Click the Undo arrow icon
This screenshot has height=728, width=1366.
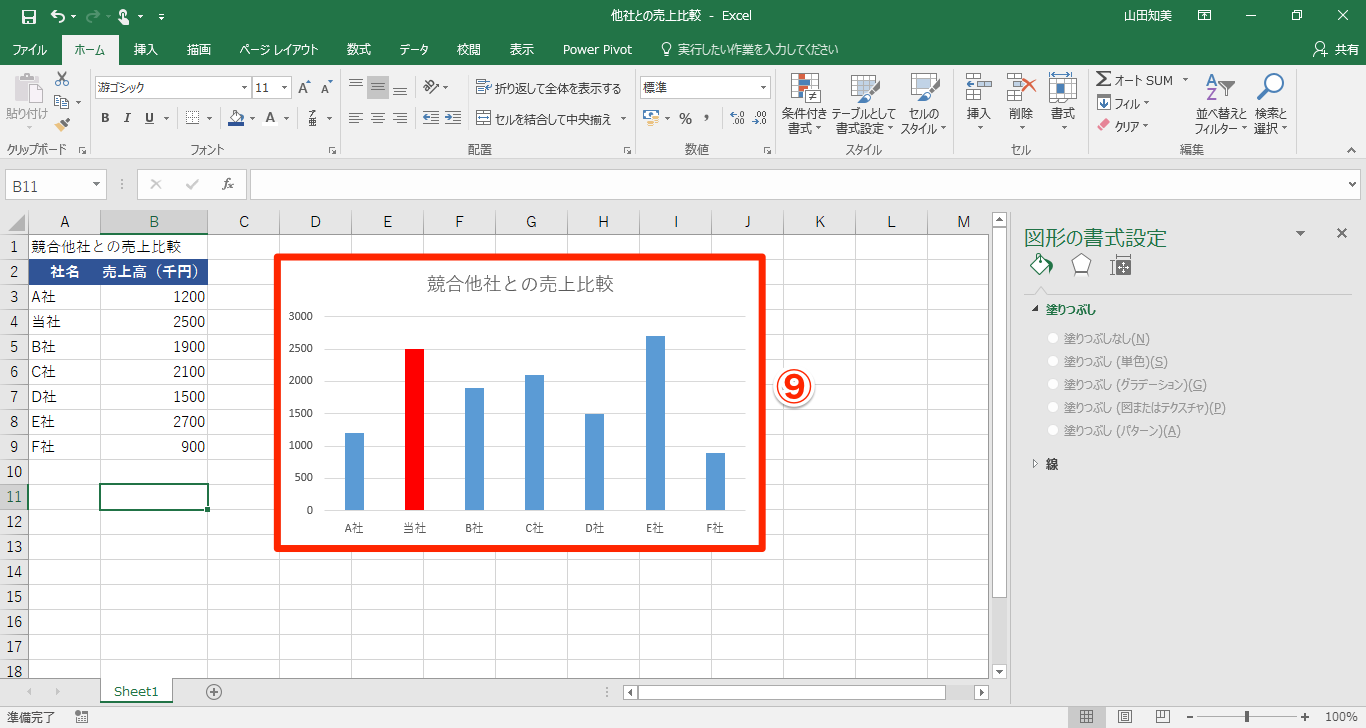pos(58,16)
